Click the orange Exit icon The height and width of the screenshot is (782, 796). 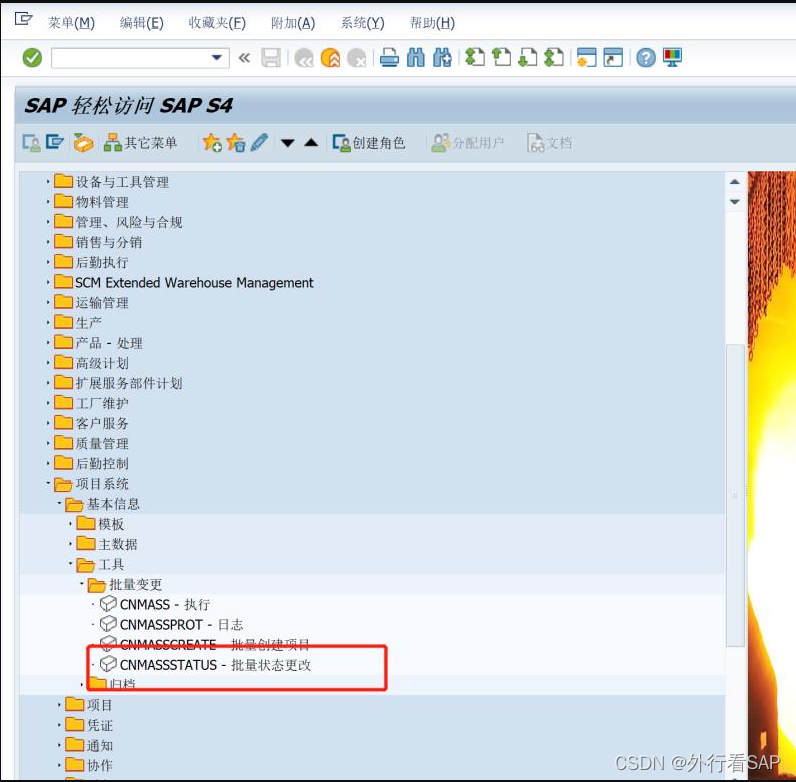tap(330, 58)
